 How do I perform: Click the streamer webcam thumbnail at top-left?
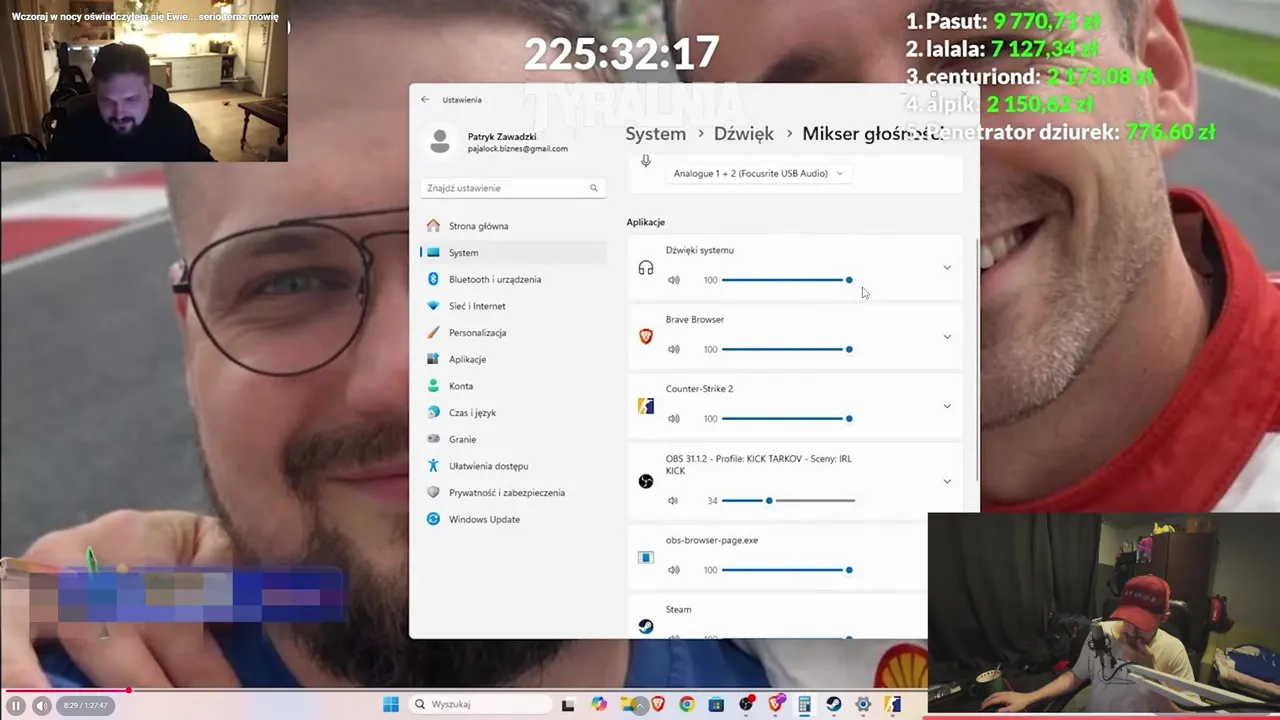tap(144, 81)
